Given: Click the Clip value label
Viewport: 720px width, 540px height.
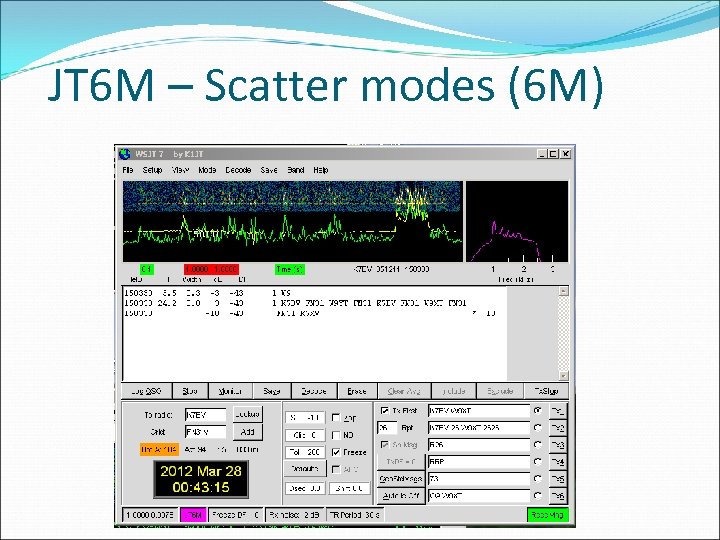Looking at the screenshot, I should (305, 435).
